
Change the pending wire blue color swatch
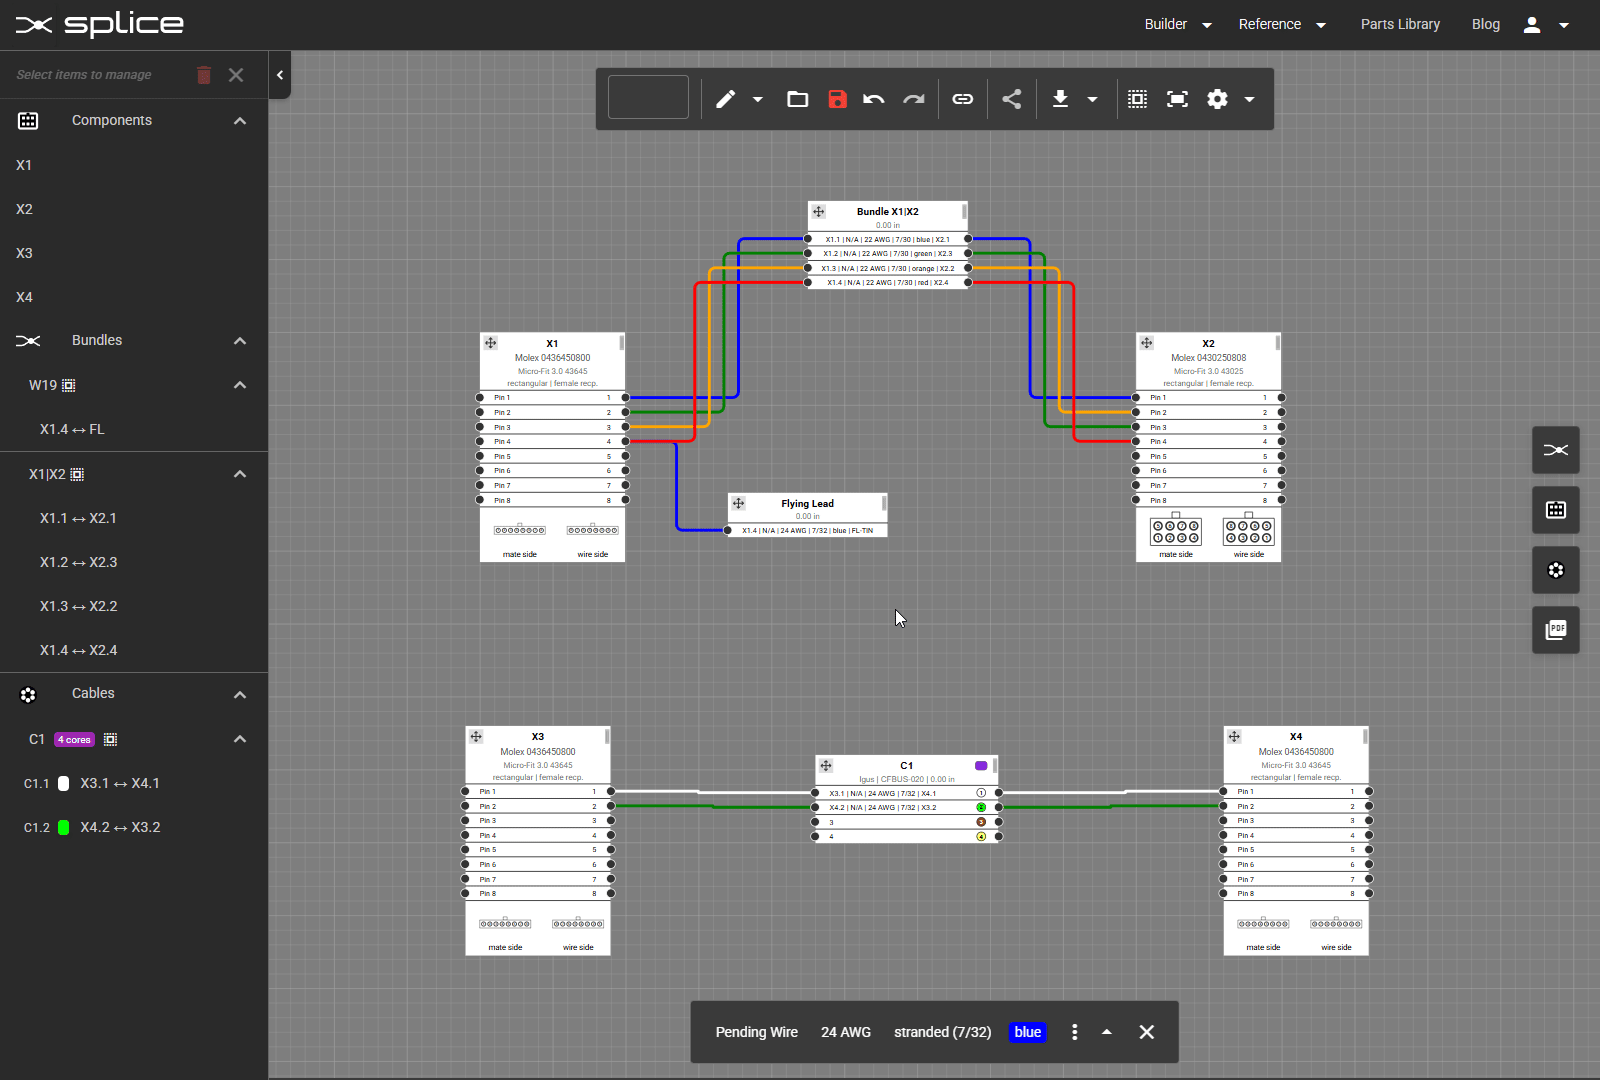[x=1027, y=1032]
